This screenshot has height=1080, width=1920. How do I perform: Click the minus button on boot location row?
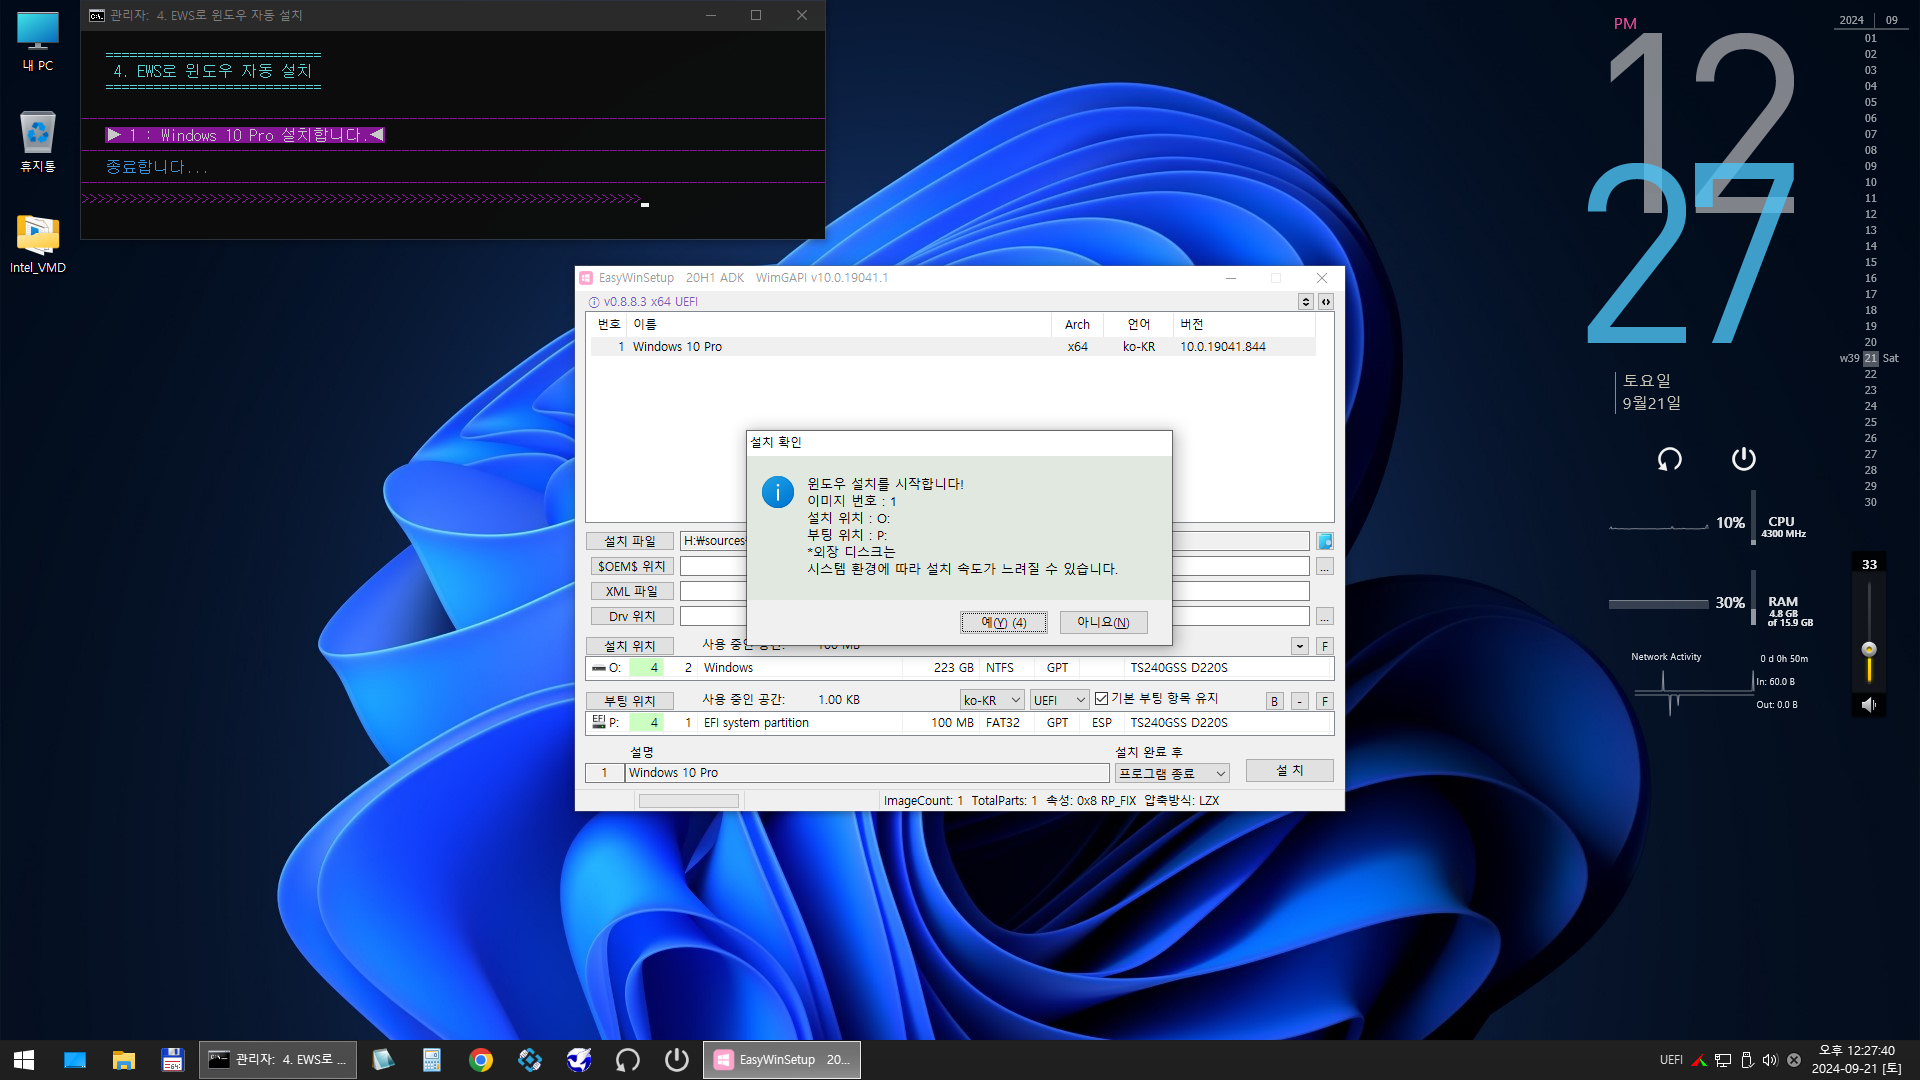(x=1299, y=701)
